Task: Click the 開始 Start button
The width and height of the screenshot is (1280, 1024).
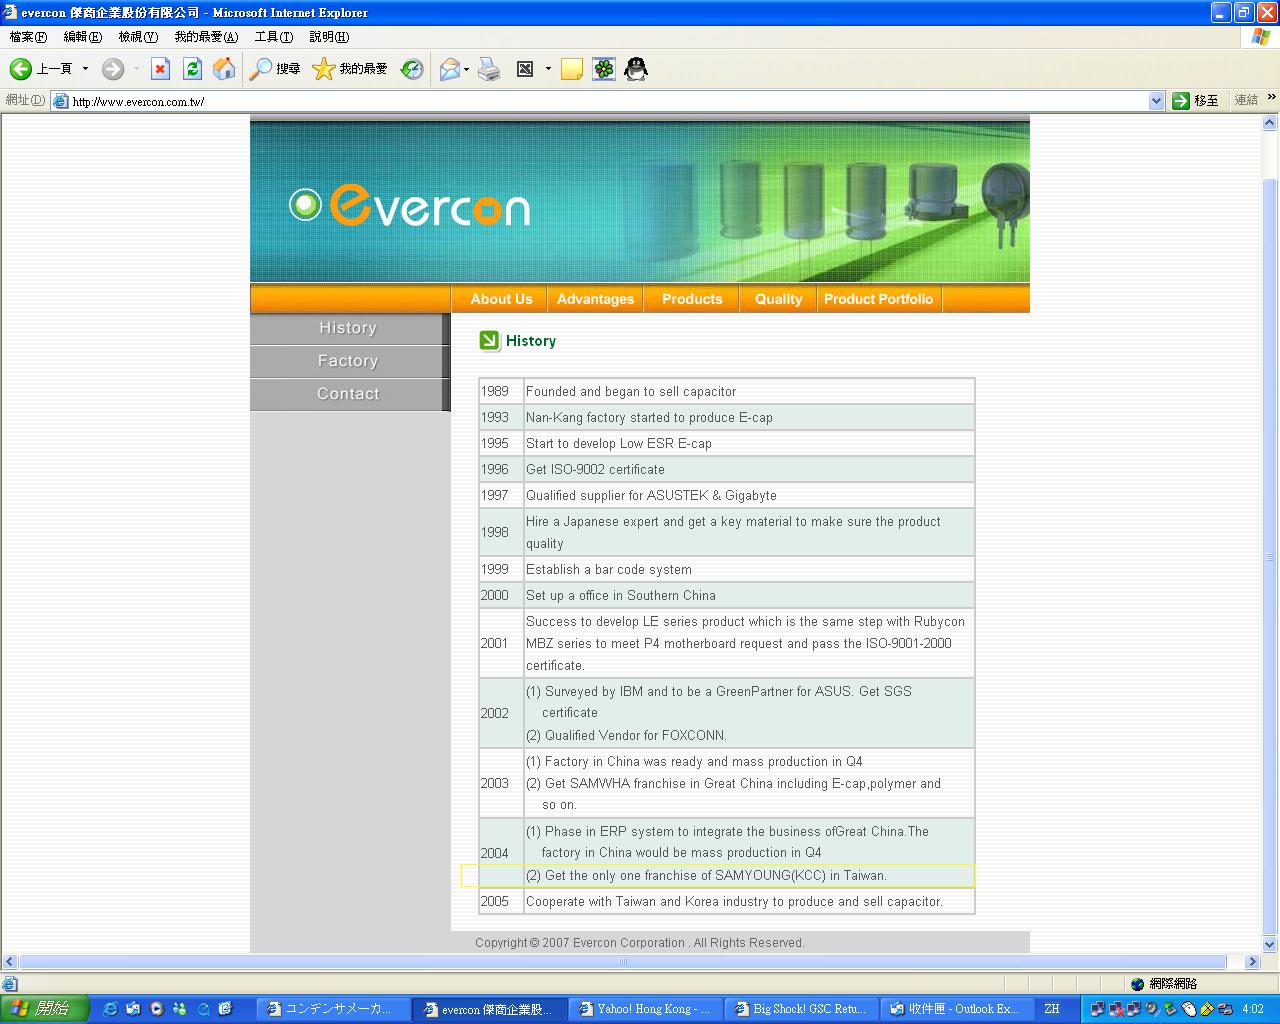Action: pyautogui.click(x=45, y=1009)
